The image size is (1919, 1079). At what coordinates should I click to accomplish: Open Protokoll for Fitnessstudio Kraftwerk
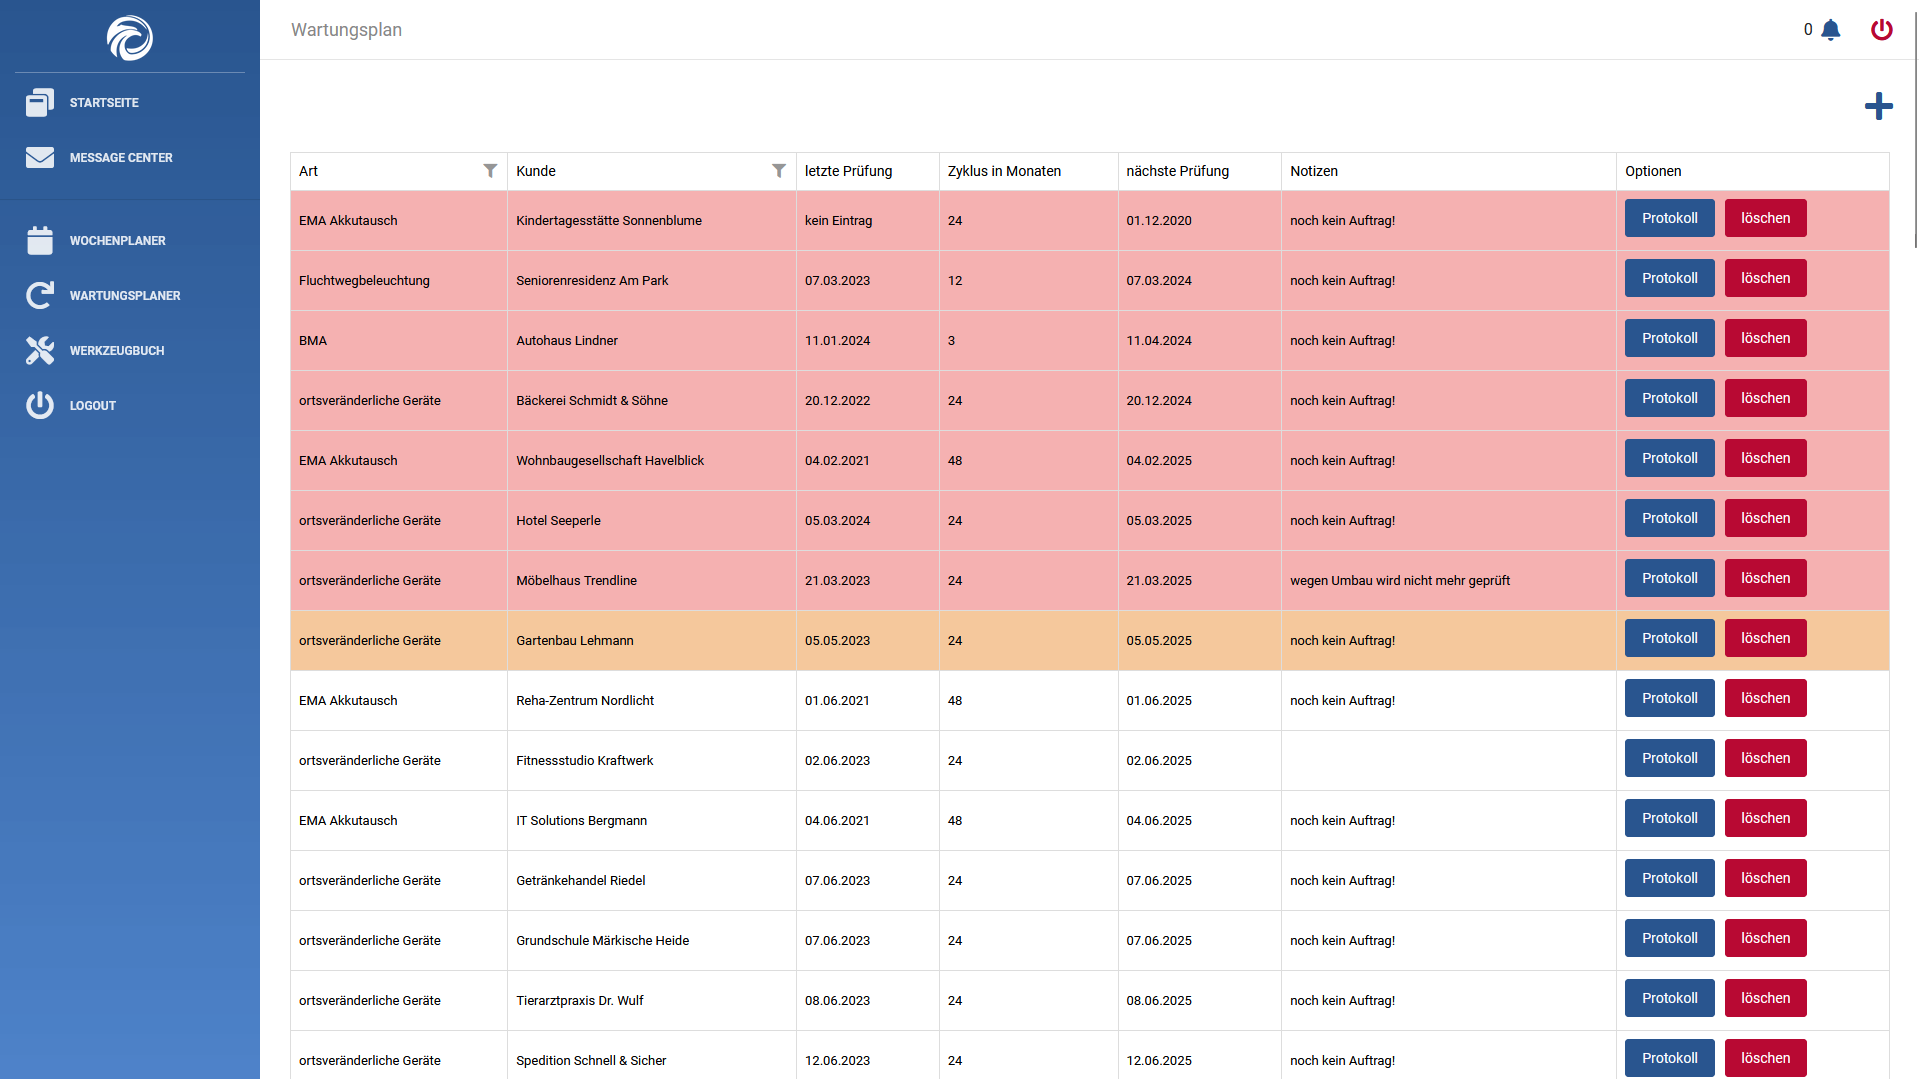(x=1669, y=759)
